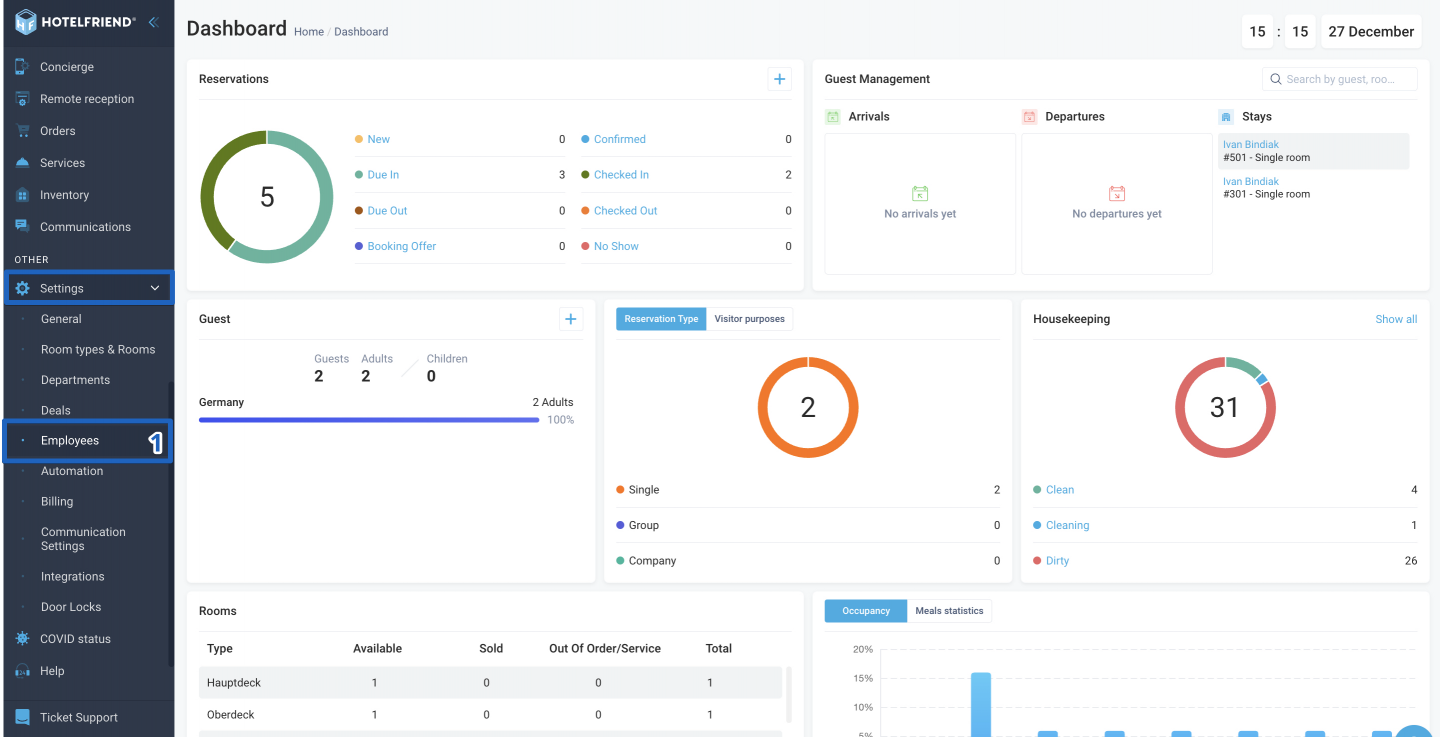Click Show all in Housekeeping
Image resolution: width=1440 pixels, height=737 pixels.
pyautogui.click(x=1396, y=319)
